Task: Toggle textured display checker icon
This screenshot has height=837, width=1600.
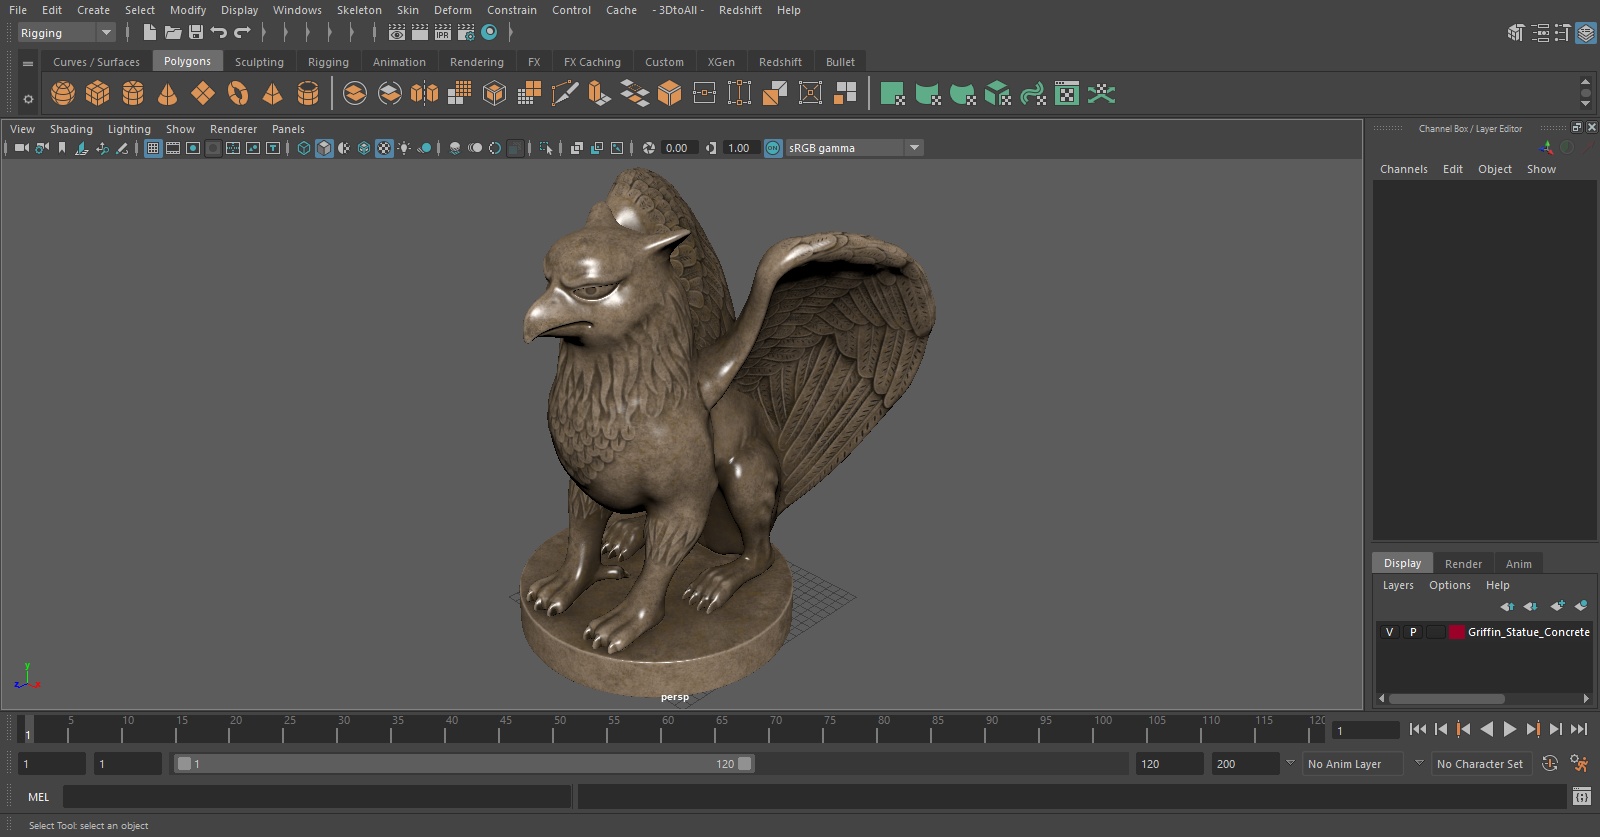Action: (384, 148)
